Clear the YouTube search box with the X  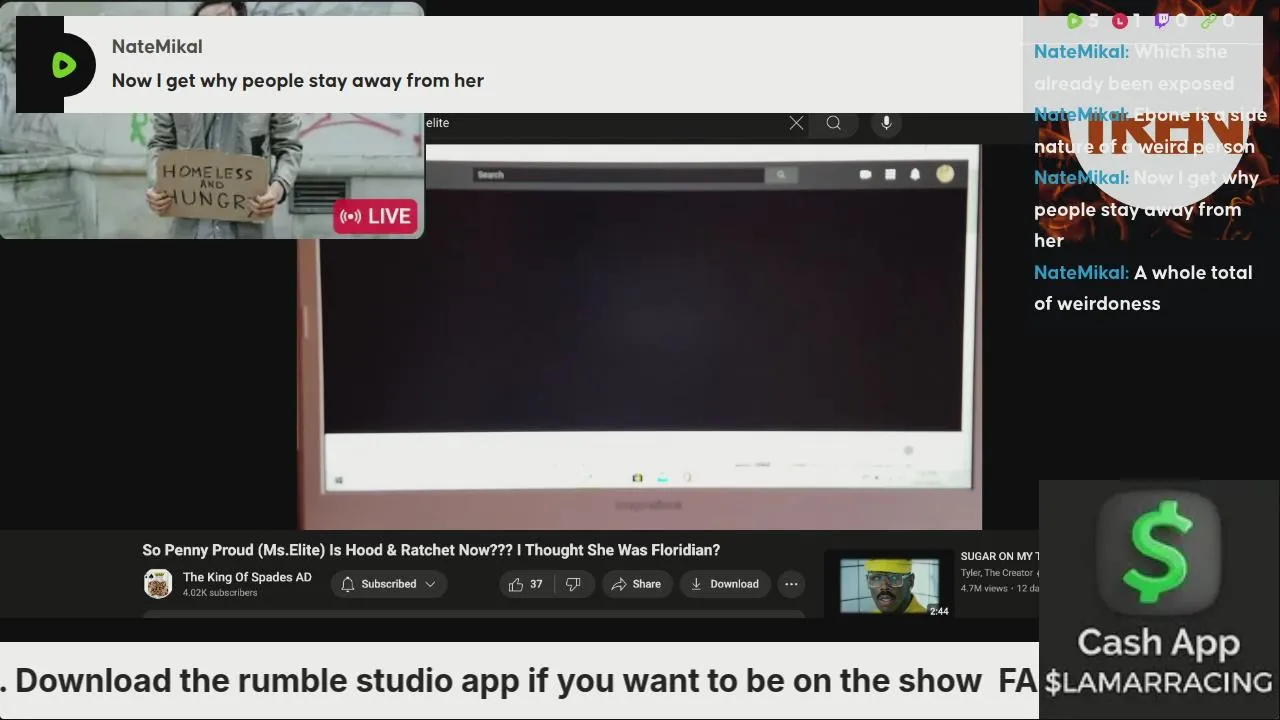tap(796, 123)
